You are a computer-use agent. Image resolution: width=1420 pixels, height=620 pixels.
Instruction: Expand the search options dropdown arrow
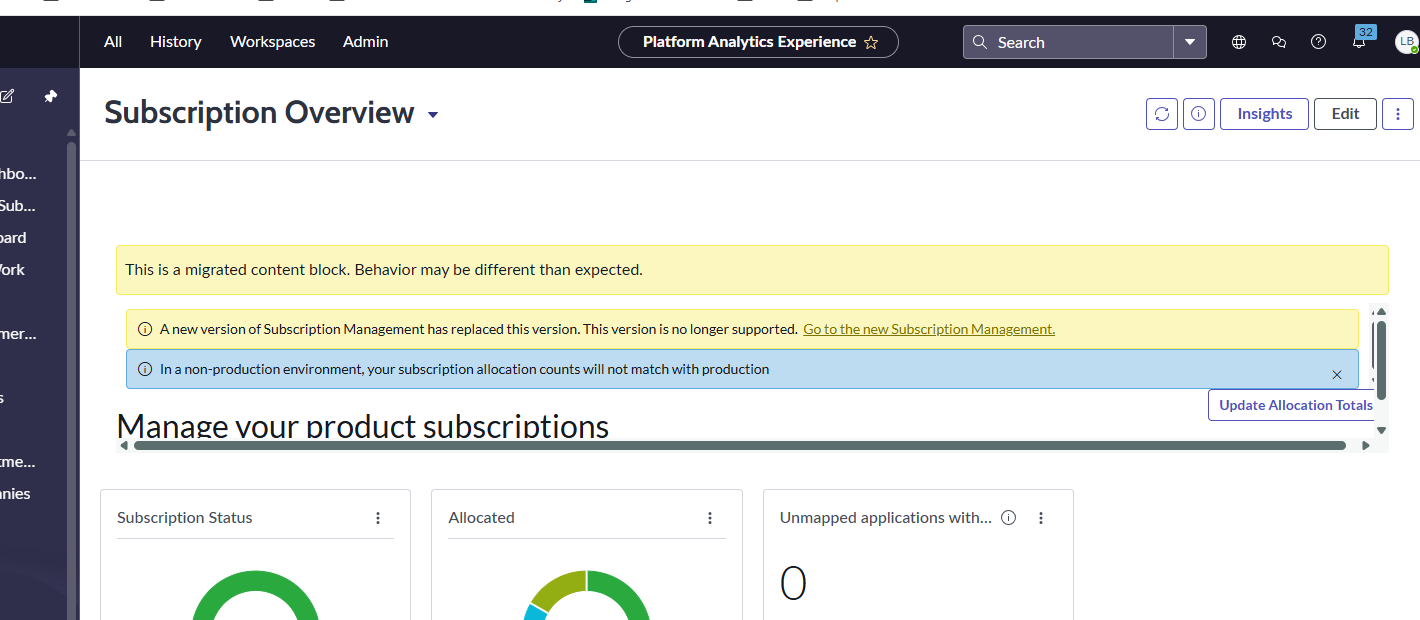pos(1189,42)
